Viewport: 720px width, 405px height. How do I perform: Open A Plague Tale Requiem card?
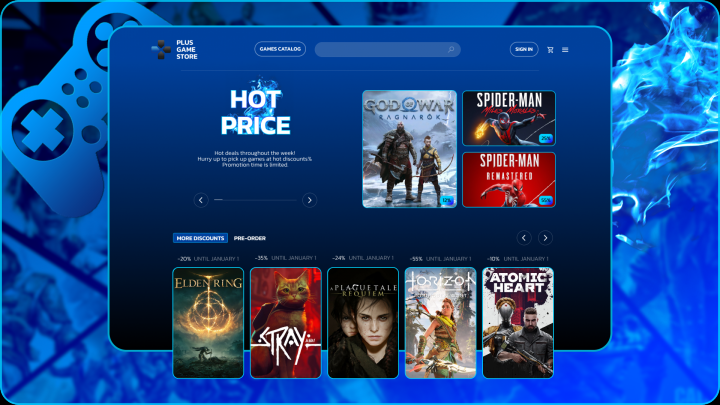(x=363, y=323)
